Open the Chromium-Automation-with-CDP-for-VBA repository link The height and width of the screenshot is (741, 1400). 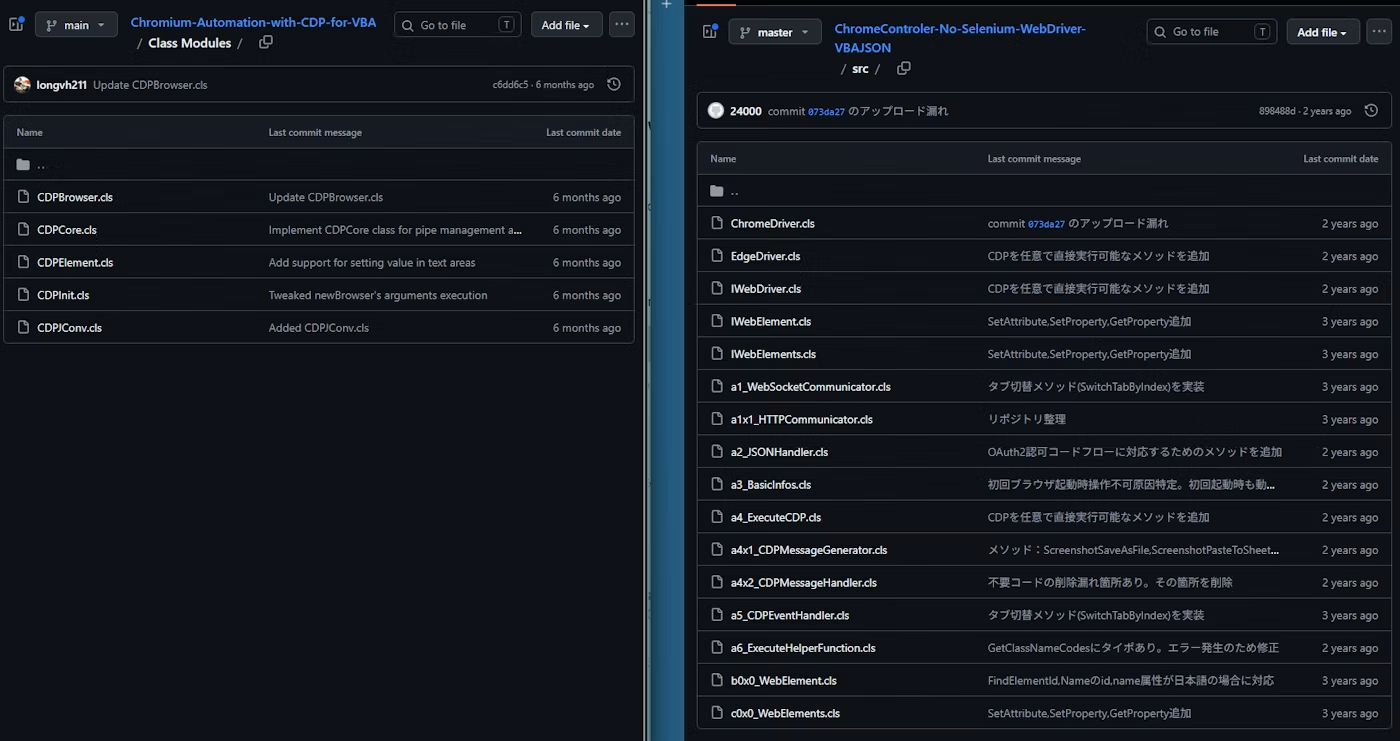pyautogui.click(x=253, y=22)
